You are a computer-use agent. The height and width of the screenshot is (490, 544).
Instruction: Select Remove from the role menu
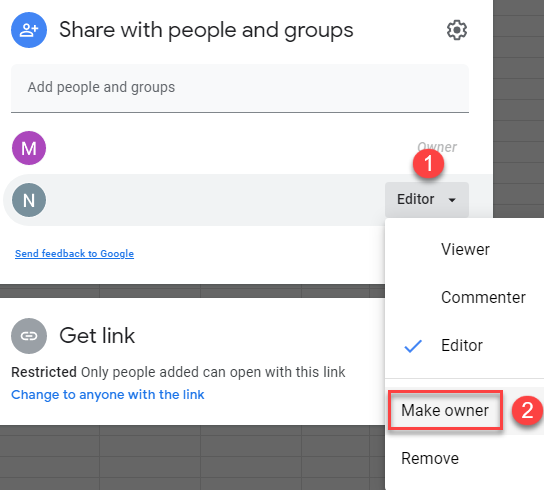tap(430, 458)
